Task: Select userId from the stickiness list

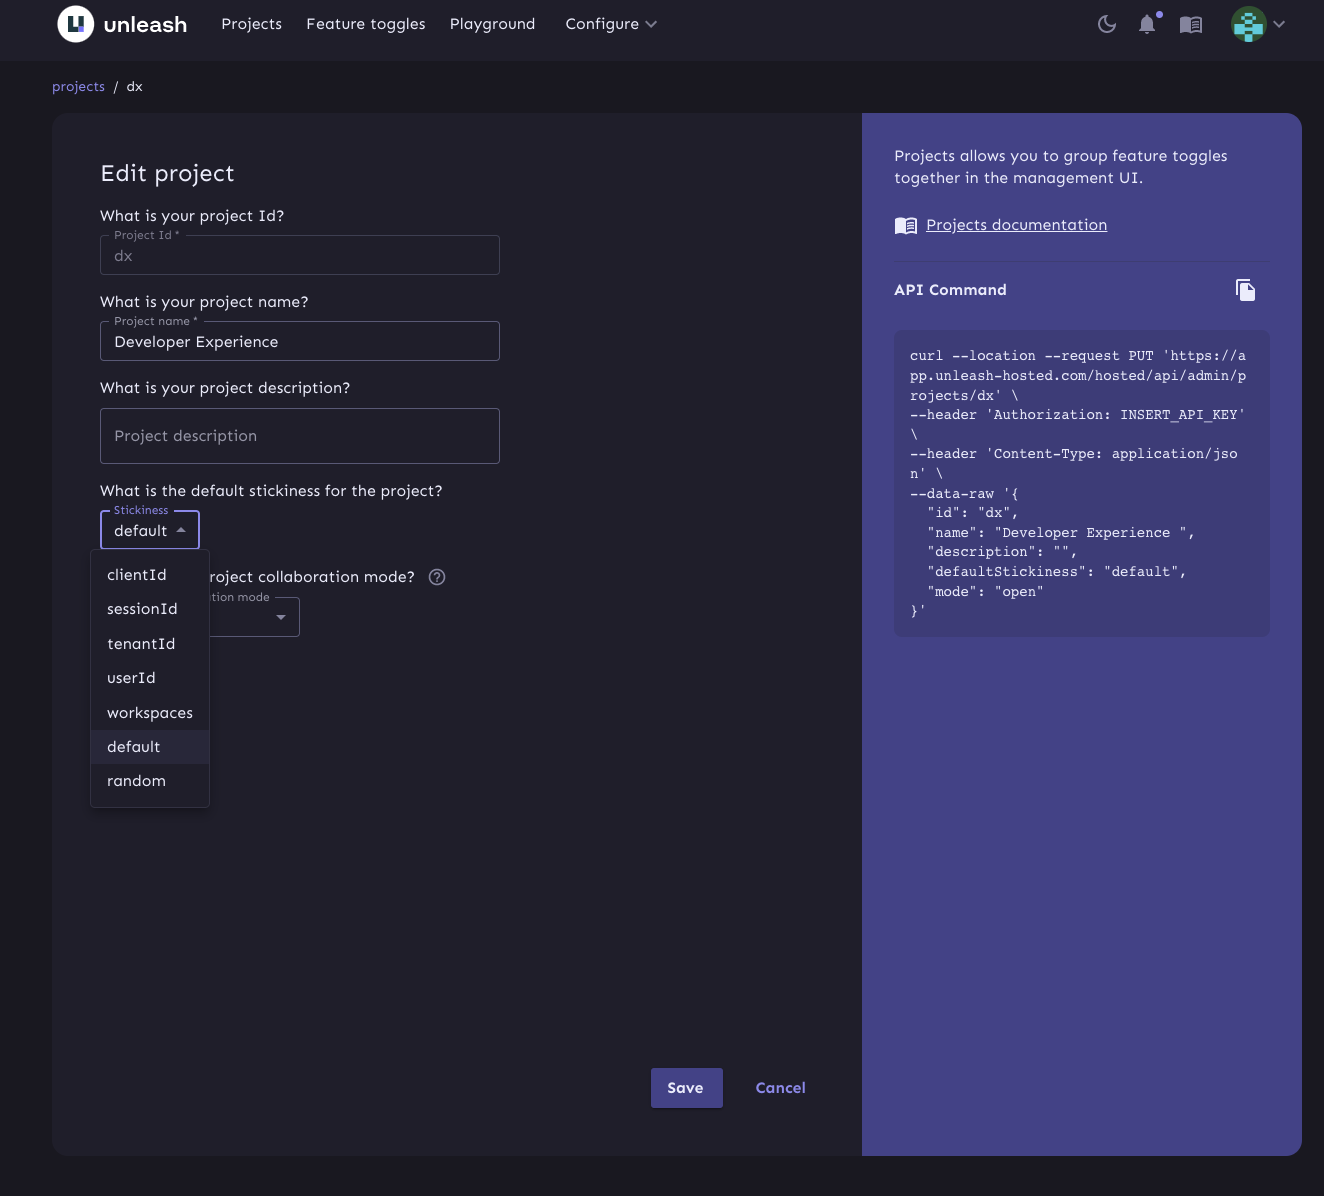Action: [131, 678]
